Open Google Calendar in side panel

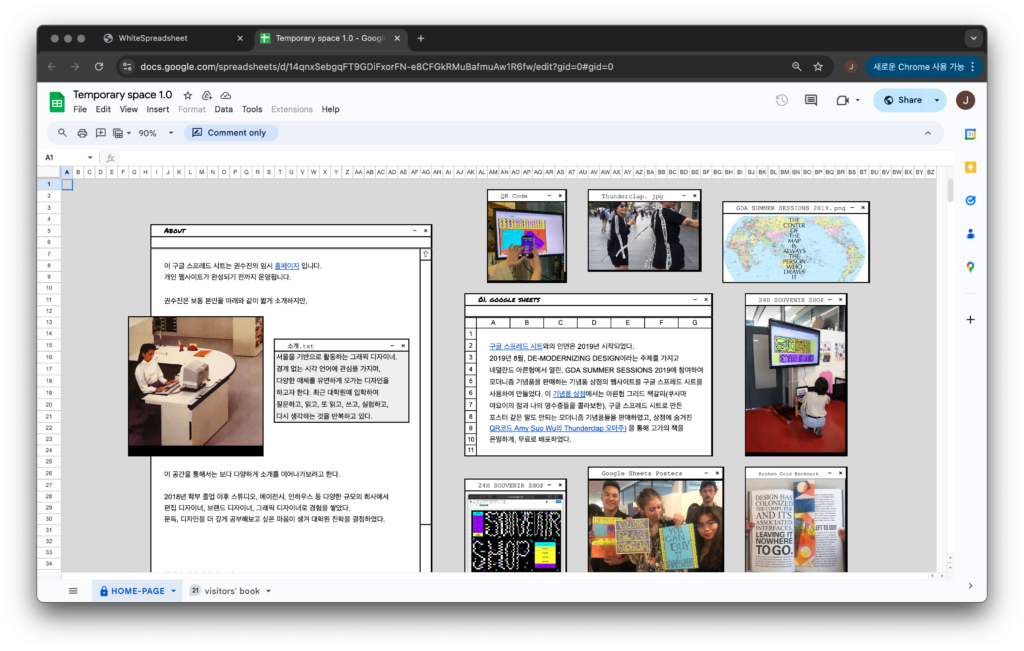(x=970, y=133)
